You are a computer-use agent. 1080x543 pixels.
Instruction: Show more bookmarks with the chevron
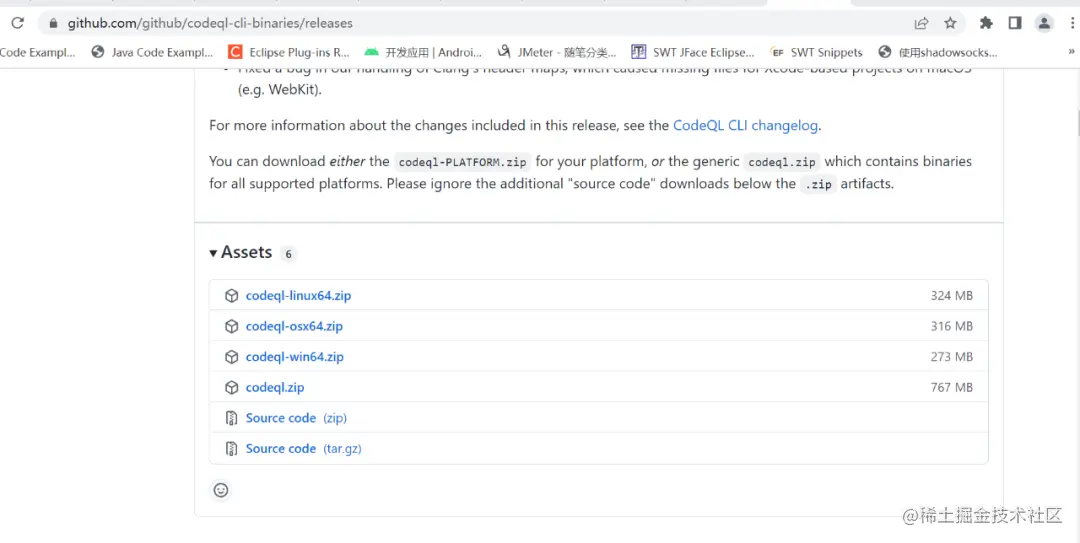pyautogui.click(x=1072, y=52)
